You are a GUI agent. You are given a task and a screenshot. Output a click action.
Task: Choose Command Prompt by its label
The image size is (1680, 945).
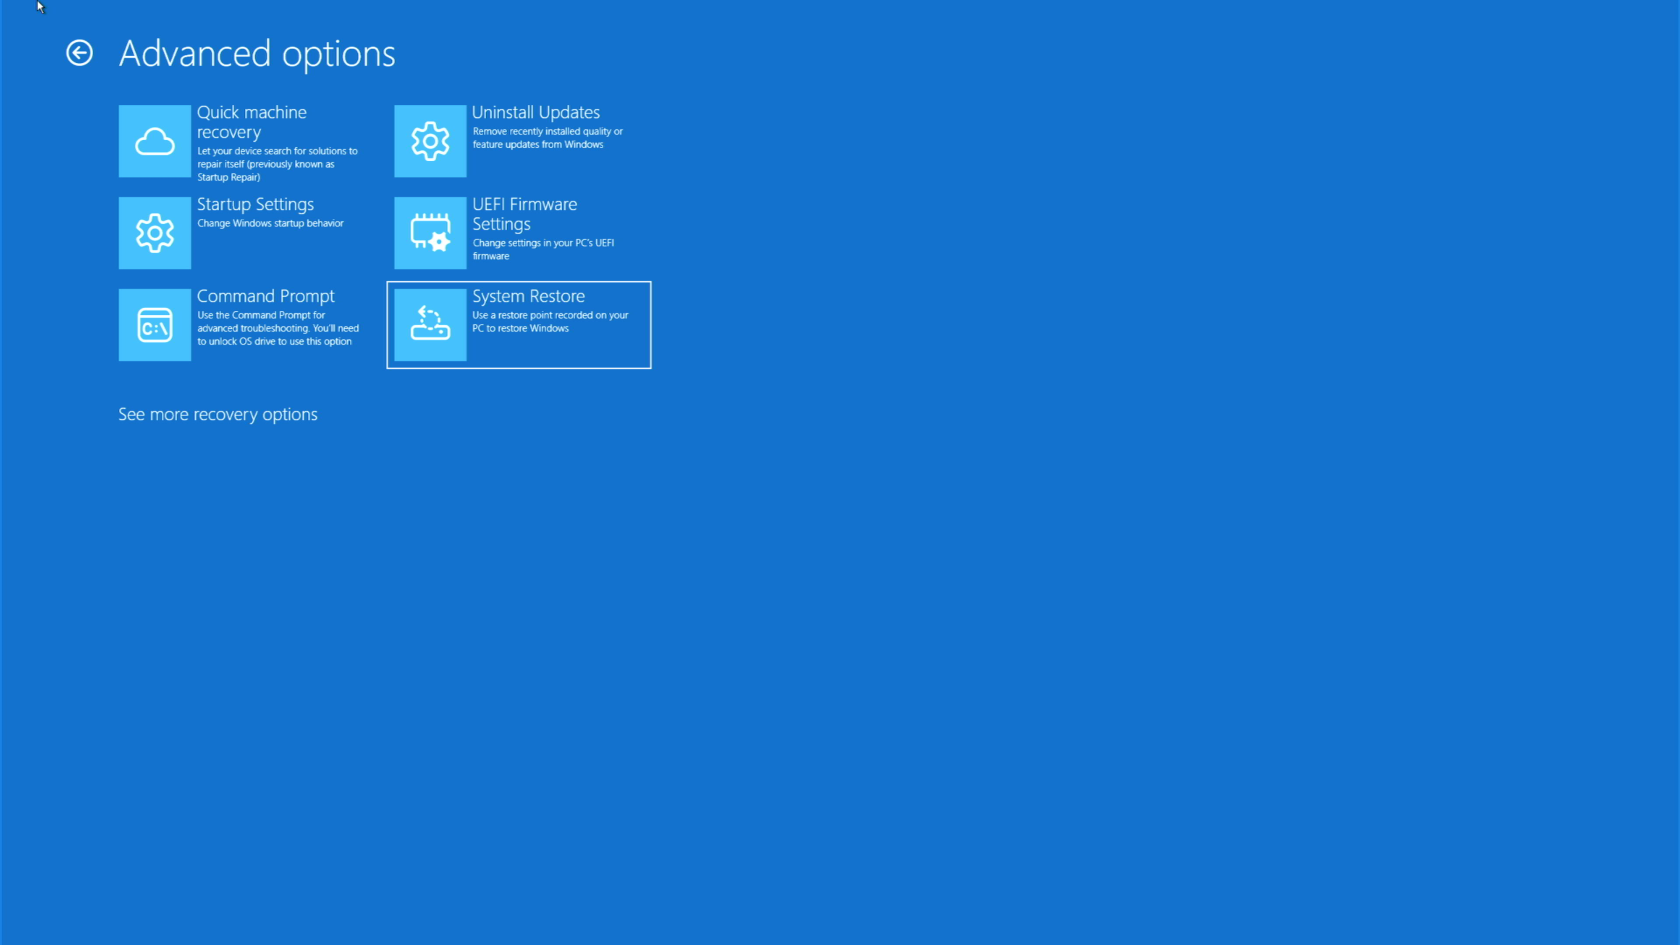[x=266, y=296]
